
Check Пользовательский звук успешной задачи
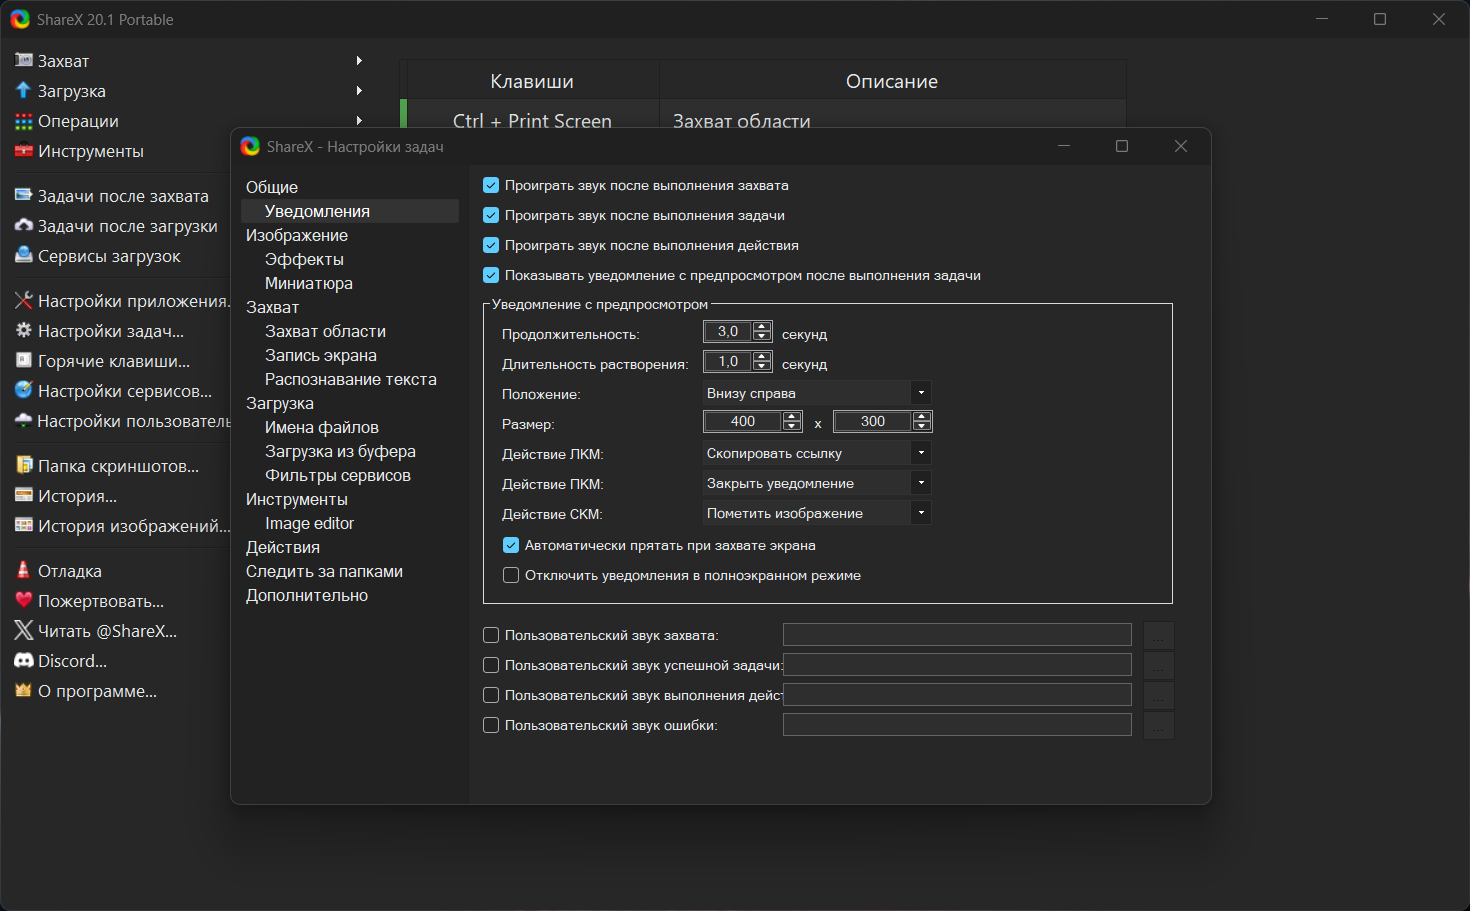pyautogui.click(x=491, y=665)
